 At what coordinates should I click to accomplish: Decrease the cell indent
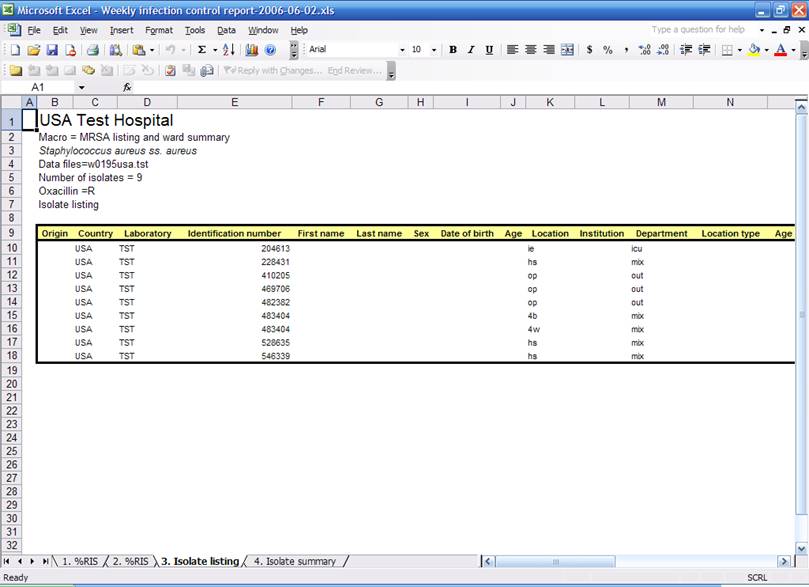tap(686, 50)
